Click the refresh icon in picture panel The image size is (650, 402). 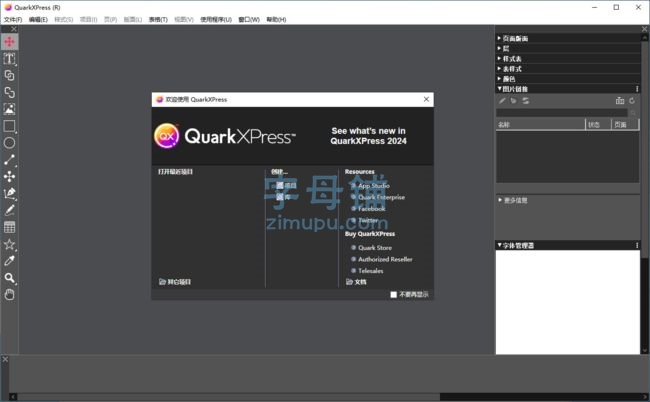coord(632,101)
